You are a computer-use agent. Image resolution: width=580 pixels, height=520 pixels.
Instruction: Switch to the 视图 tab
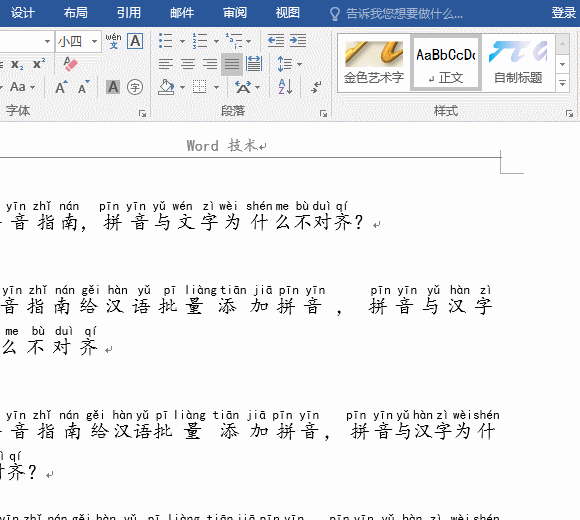tap(288, 13)
